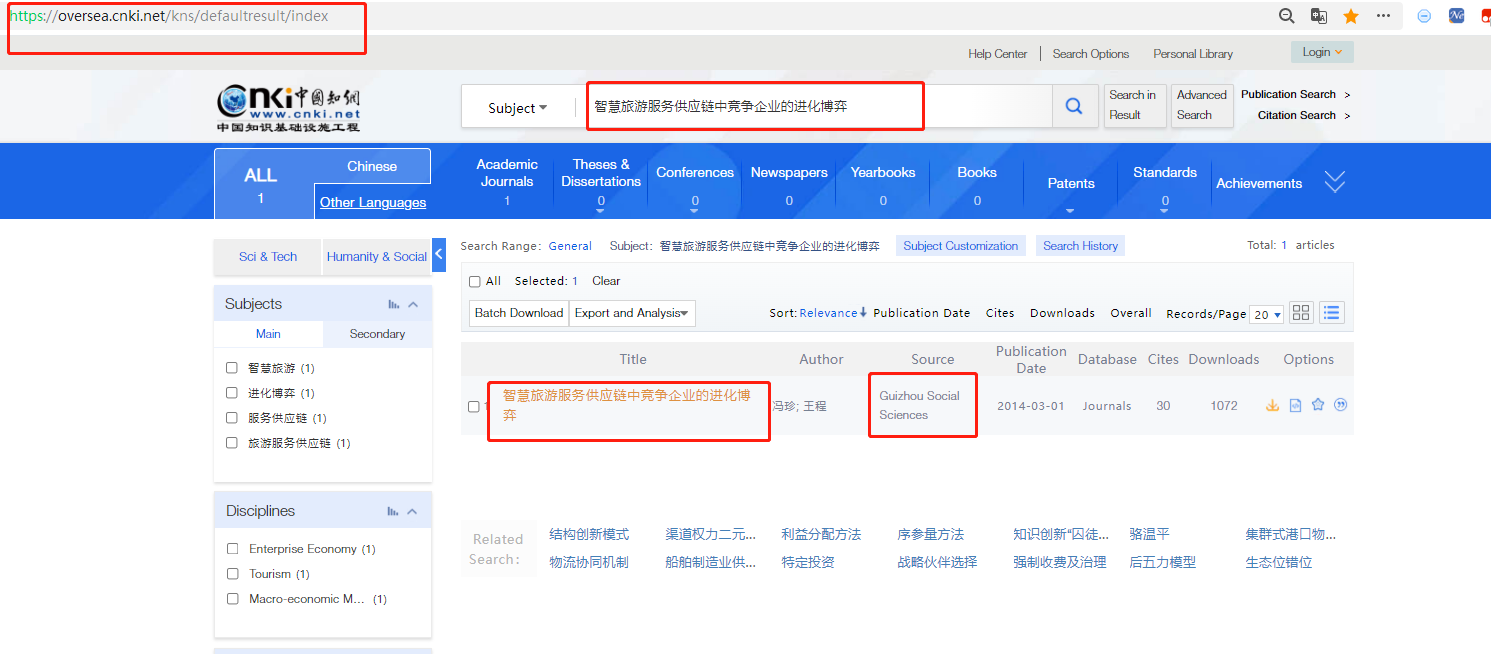Collapse the Subjects panel chevron
The width and height of the screenshot is (1491, 654).
point(413,304)
